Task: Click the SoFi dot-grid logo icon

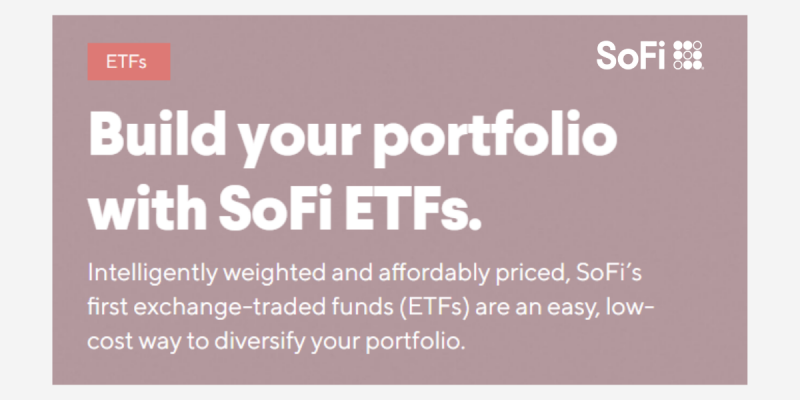Action: point(688,55)
